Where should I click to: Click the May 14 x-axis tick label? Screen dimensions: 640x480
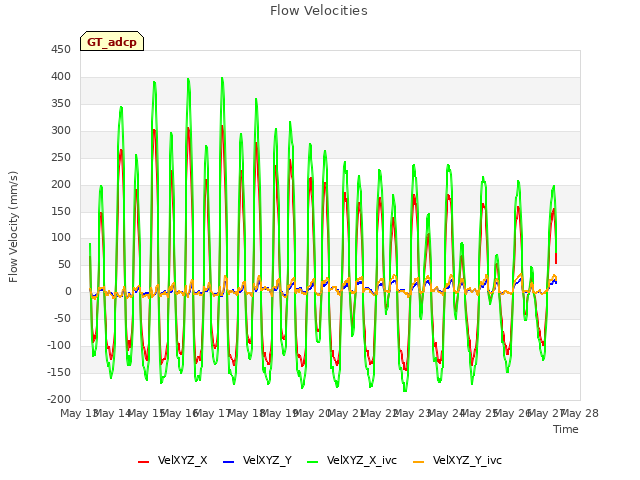(112, 413)
